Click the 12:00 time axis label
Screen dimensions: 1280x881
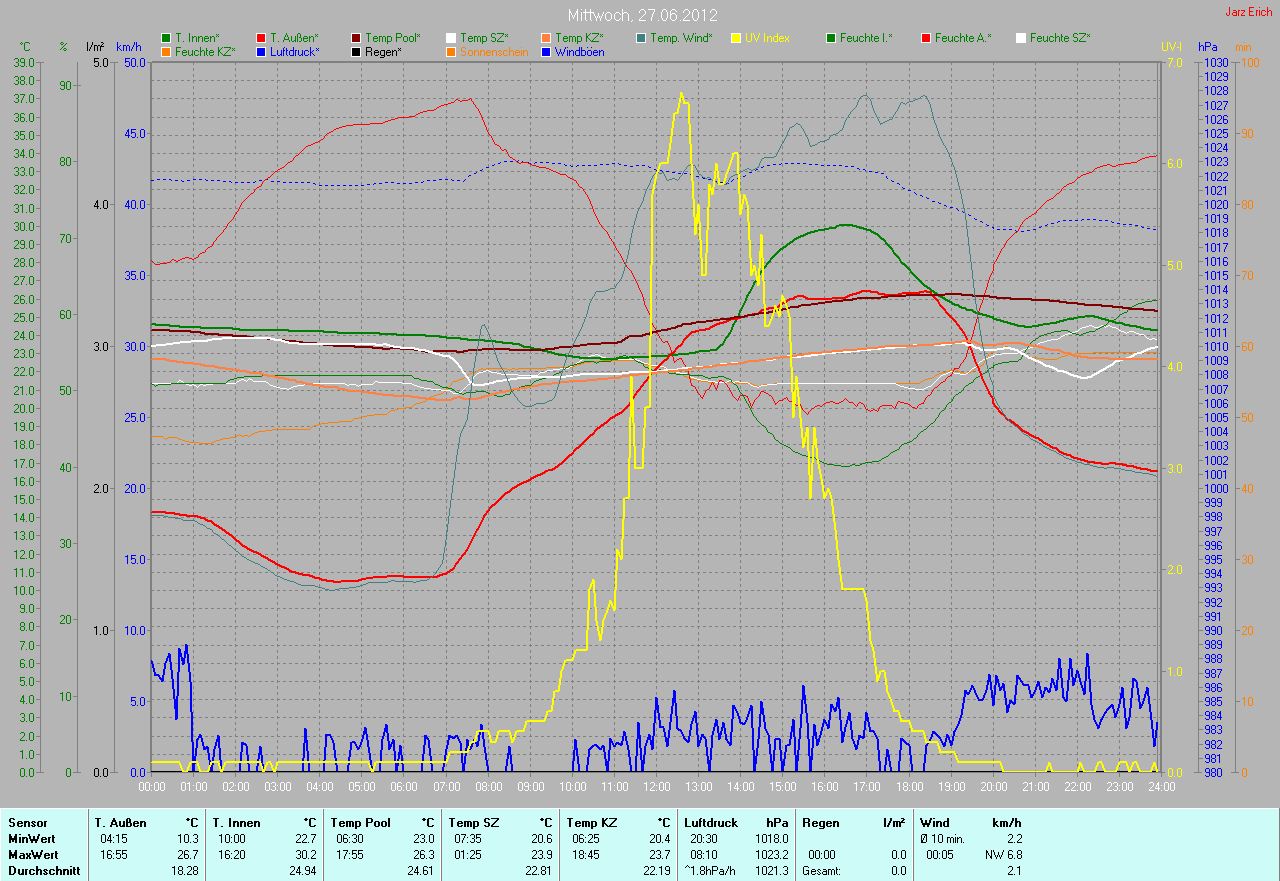pos(656,787)
